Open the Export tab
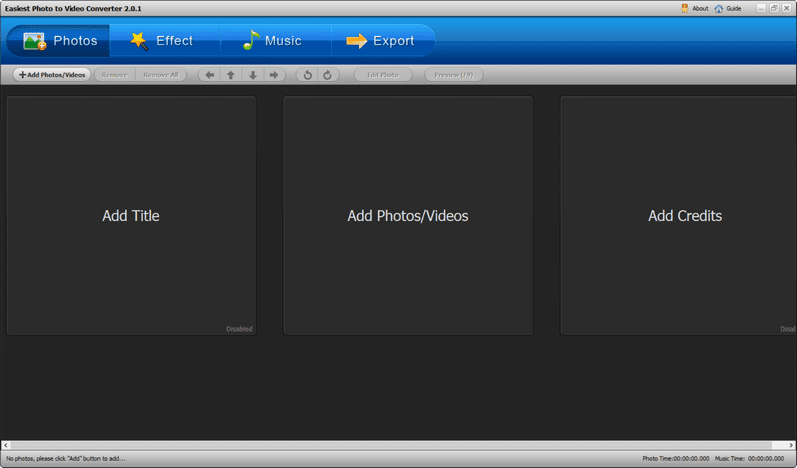Image resolution: width=797 pixels, height=468 pixels. 383,41
